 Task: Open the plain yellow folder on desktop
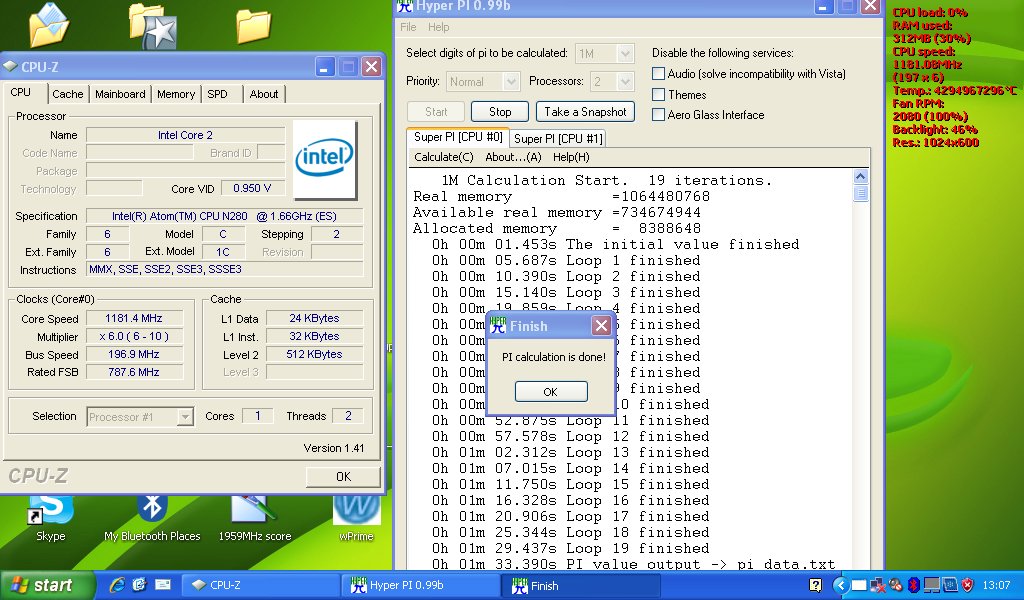point(253,26)
